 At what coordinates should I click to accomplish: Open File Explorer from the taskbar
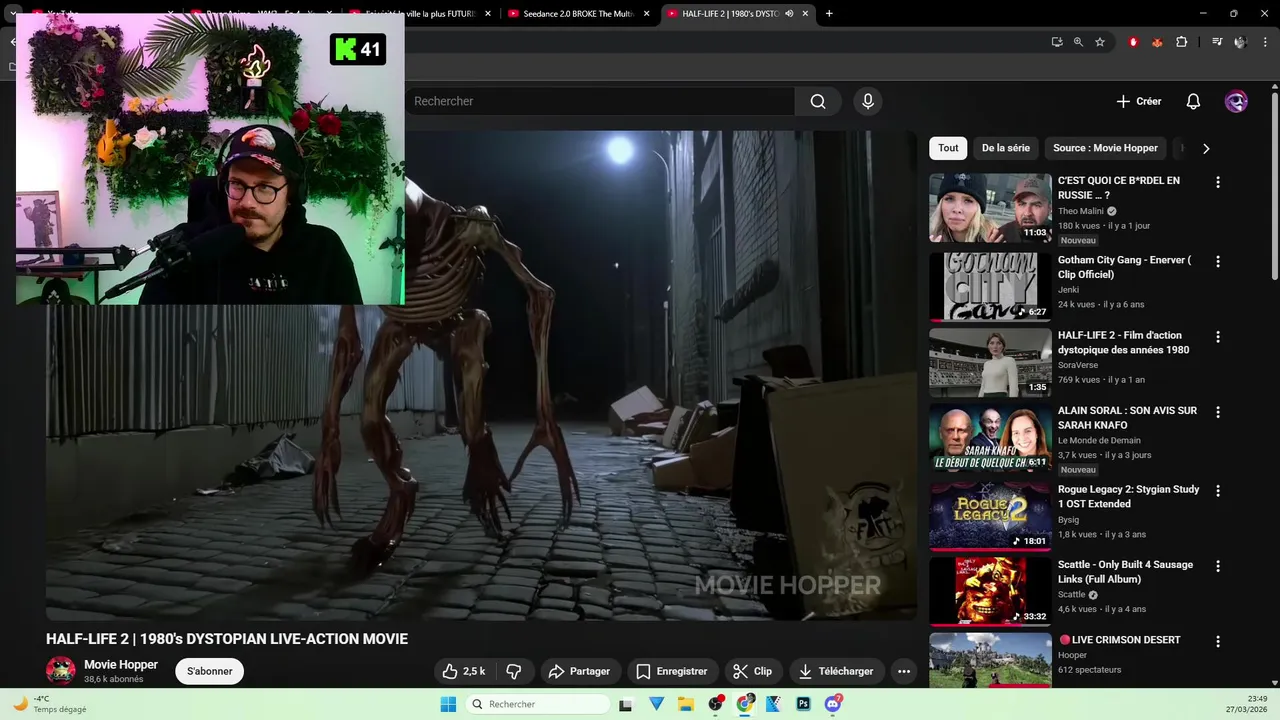tap(686, 704)
